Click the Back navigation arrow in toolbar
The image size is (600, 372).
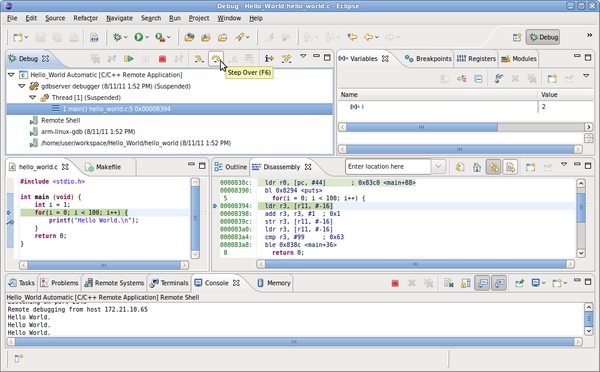pyautogui.click(x=368, y=37)
